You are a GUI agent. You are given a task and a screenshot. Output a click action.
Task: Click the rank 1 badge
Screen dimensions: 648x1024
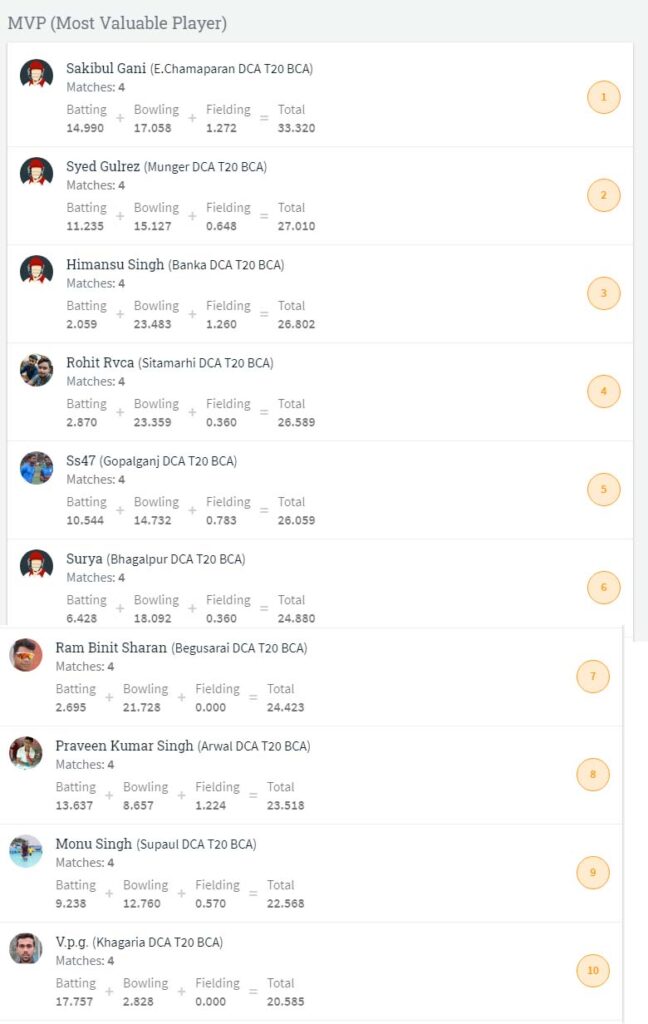point(603,97)
